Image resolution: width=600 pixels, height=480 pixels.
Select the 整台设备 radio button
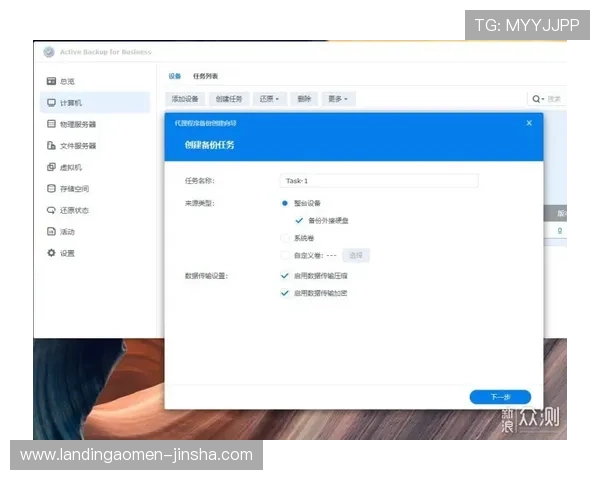click(285, 203)
